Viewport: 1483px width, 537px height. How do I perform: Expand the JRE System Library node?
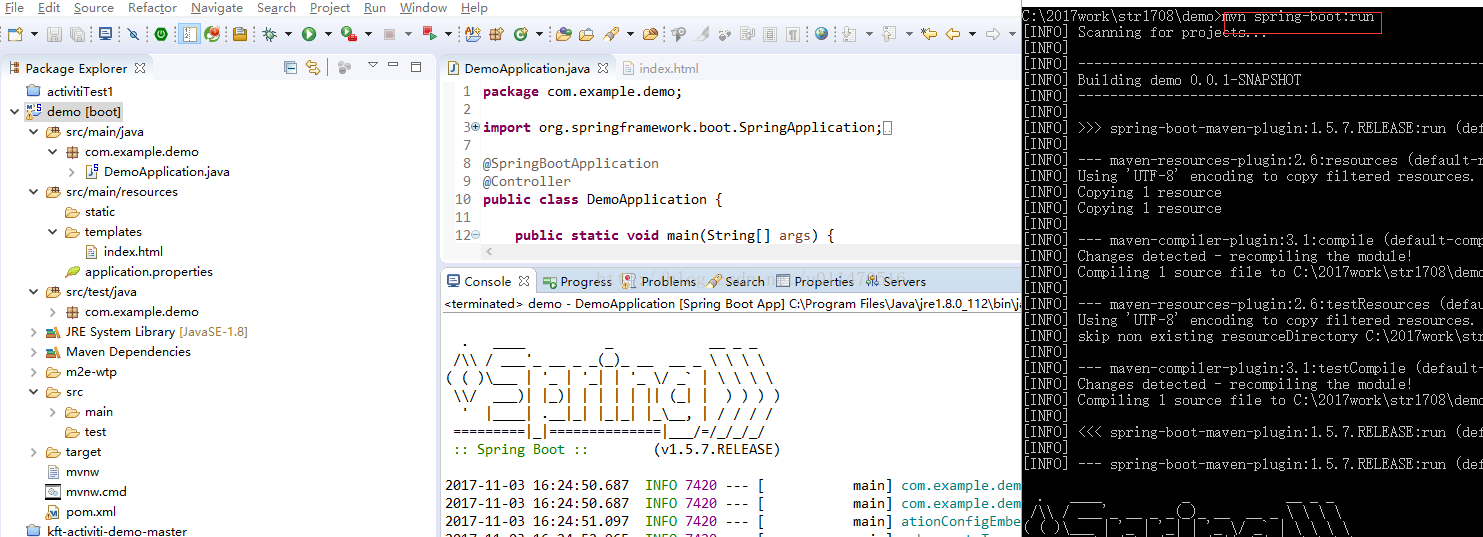pos(33,332)
